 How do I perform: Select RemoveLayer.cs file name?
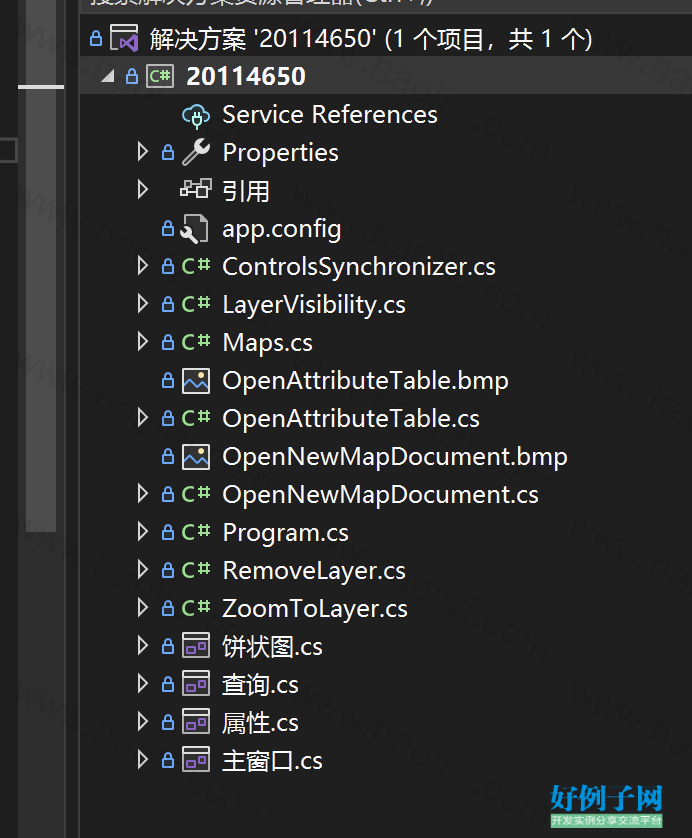[x=314, y=571]
